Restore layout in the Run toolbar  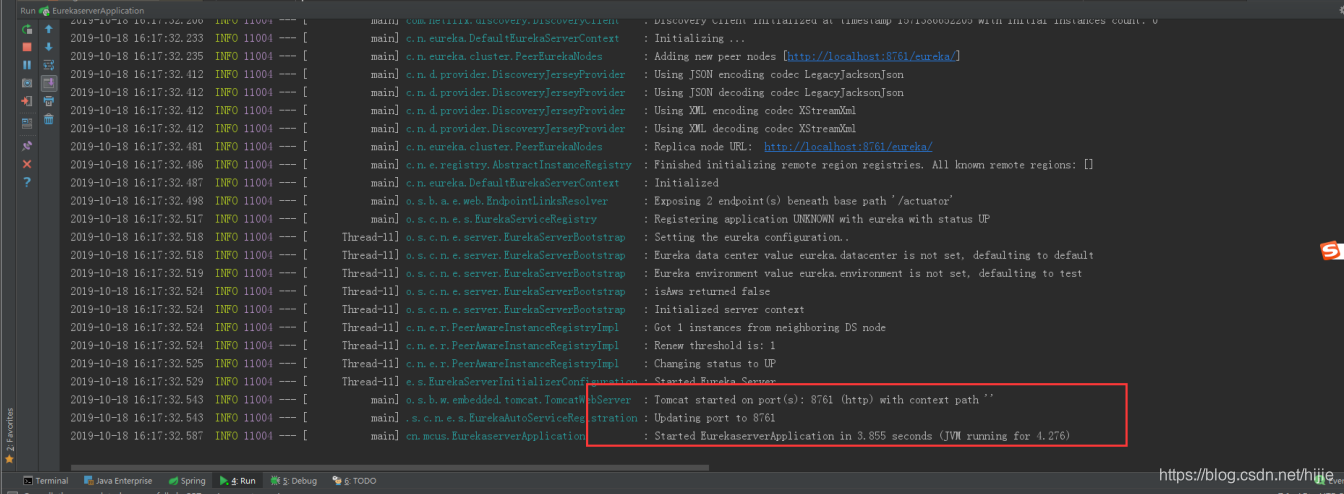coord(27,122)
